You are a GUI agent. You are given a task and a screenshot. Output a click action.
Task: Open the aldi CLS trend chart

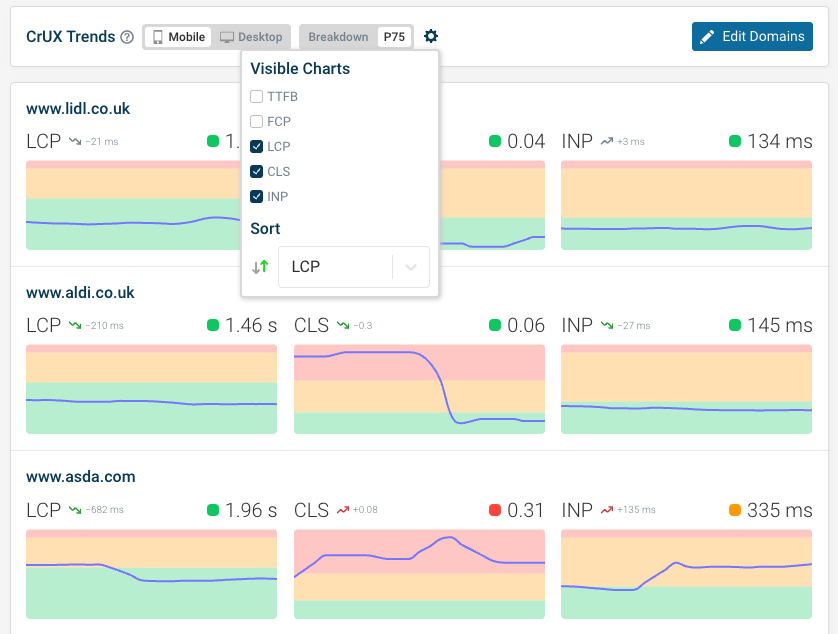coord(420,389)
